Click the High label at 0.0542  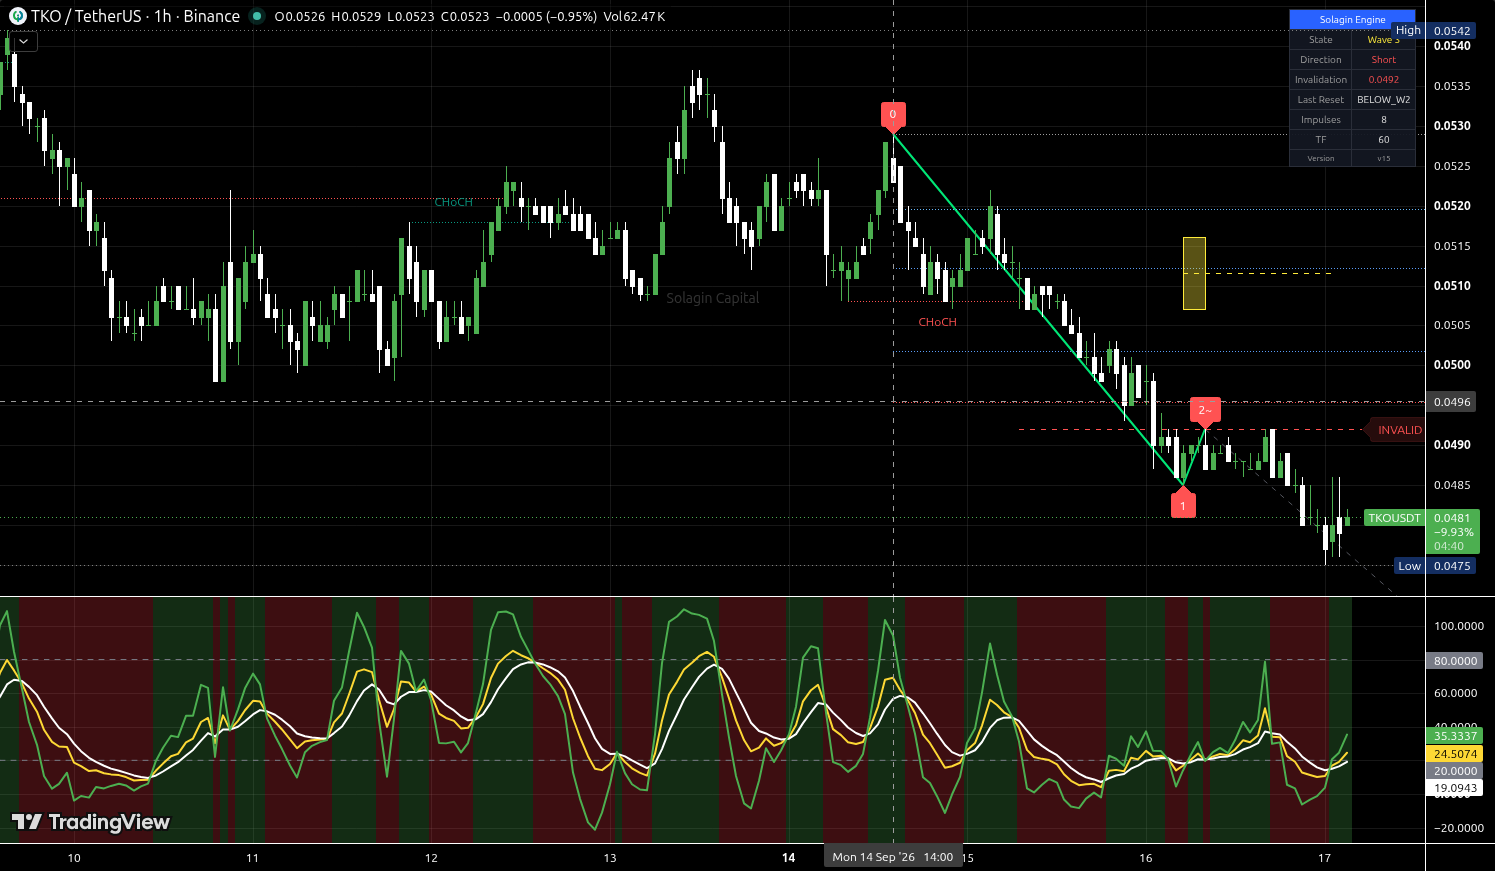1408,30
